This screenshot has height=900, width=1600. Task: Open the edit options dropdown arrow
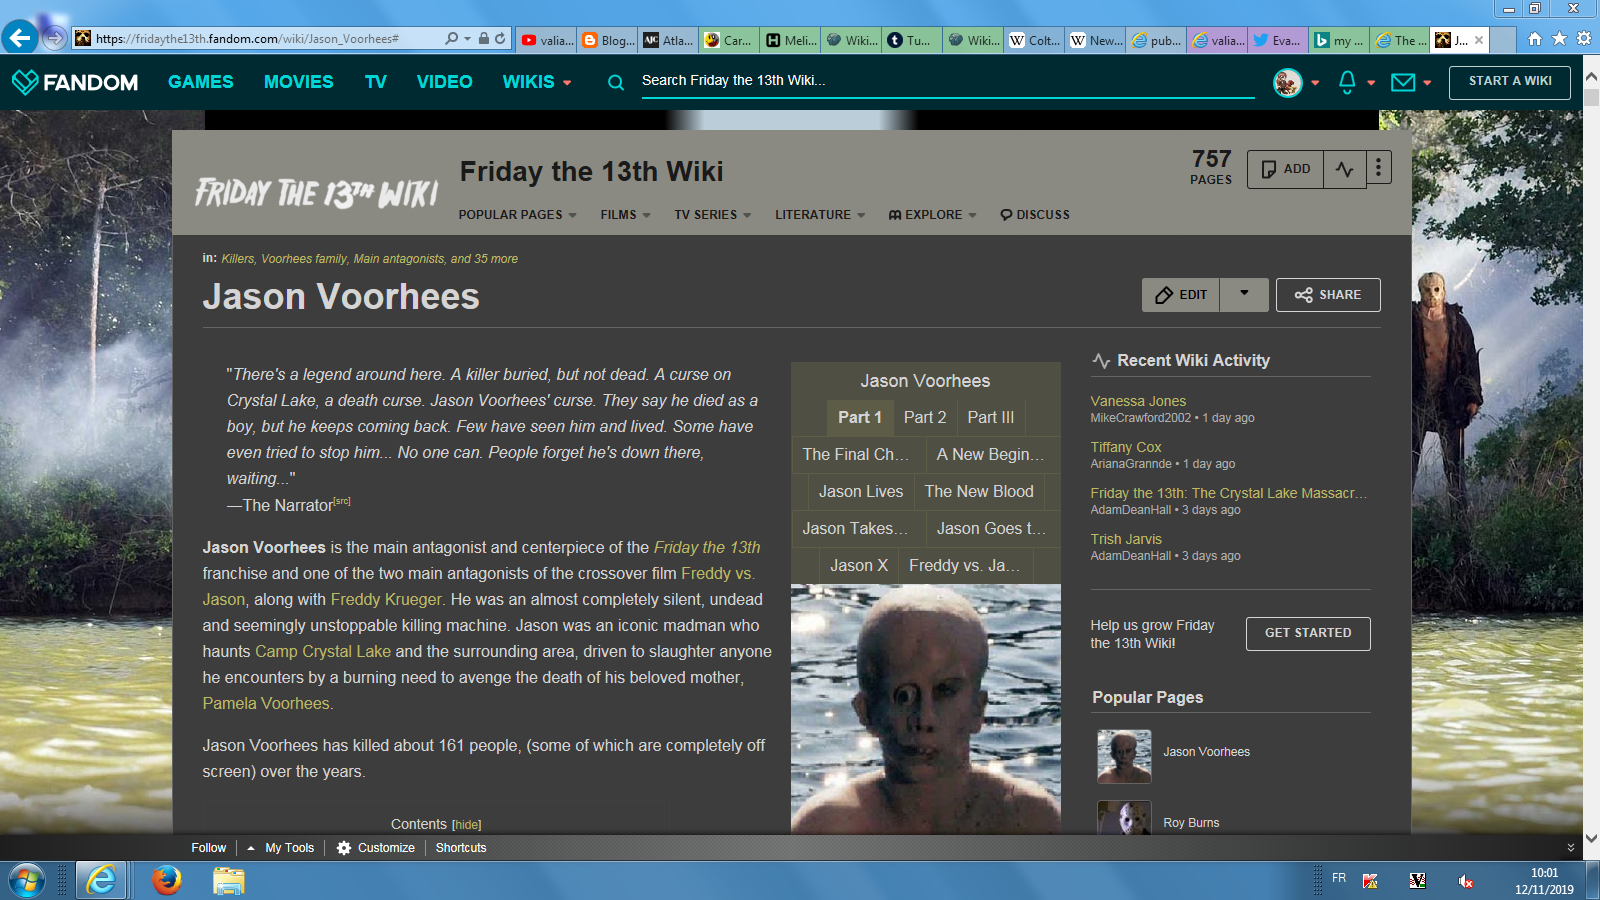(1244, 294)
